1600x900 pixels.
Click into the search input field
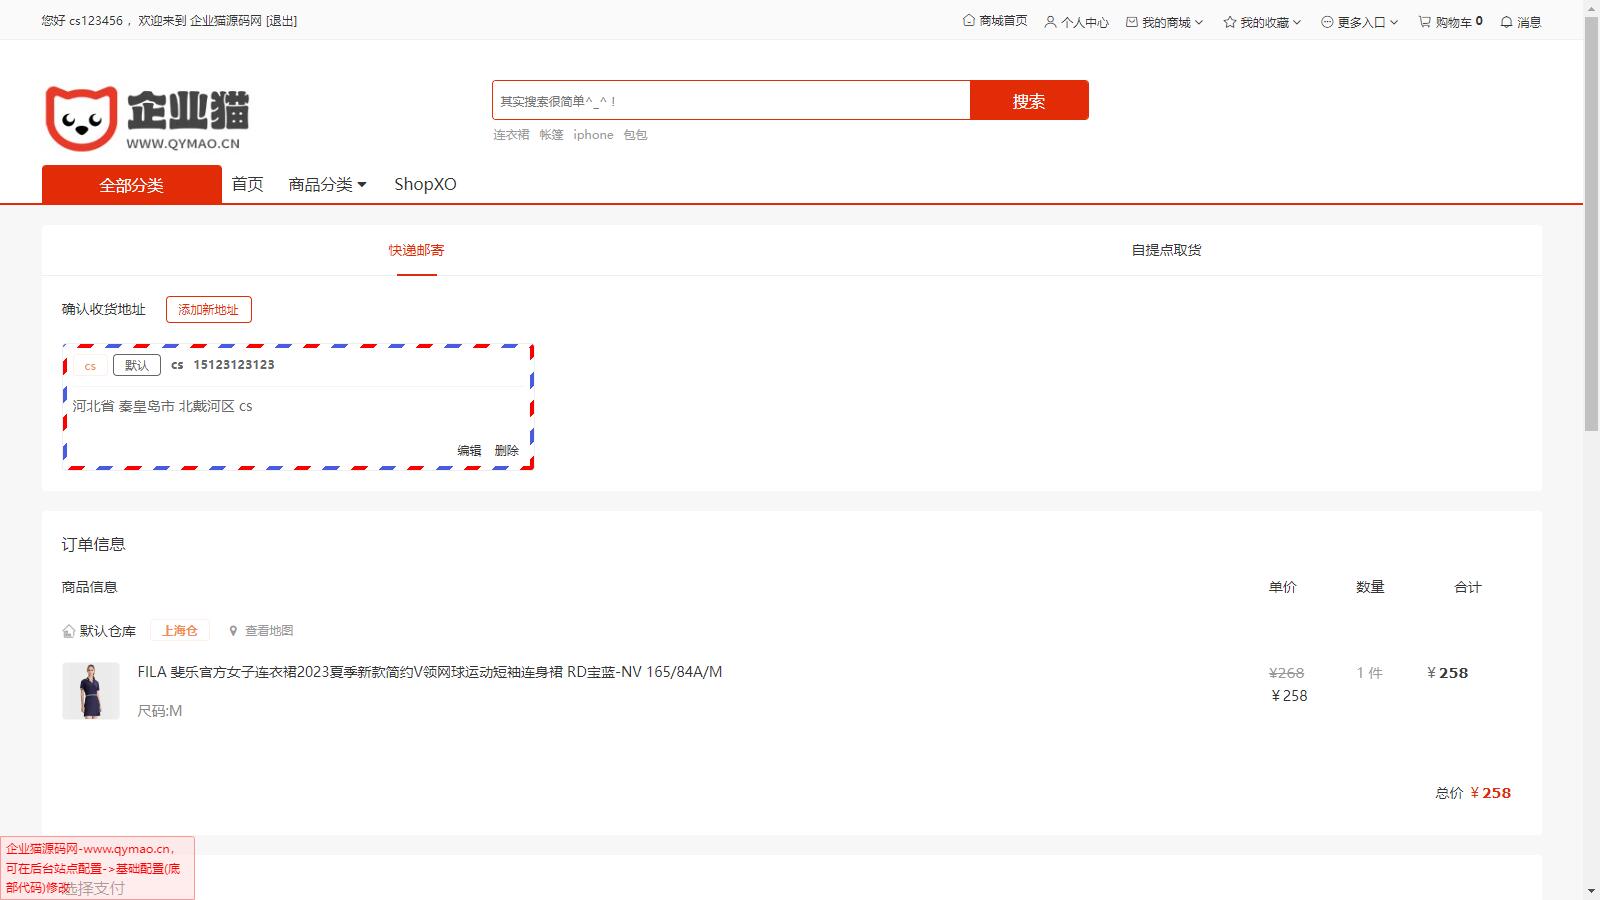(x=730, y=101)
